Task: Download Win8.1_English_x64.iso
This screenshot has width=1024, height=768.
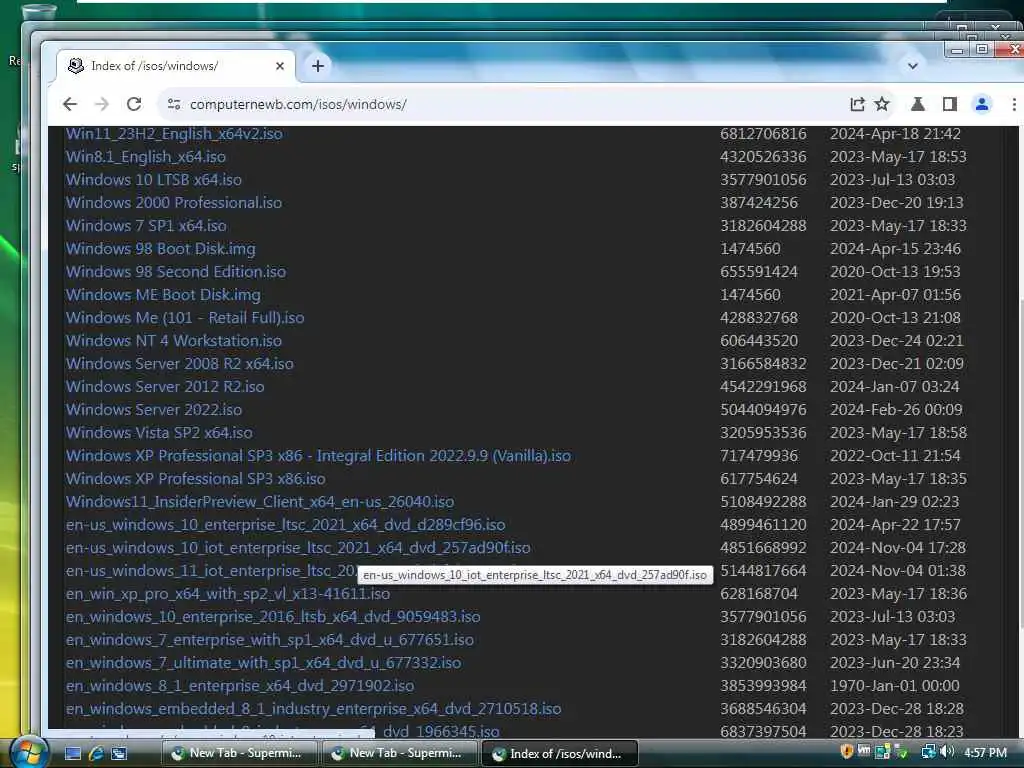Action: pyautogui.click(x=146, y=157)
